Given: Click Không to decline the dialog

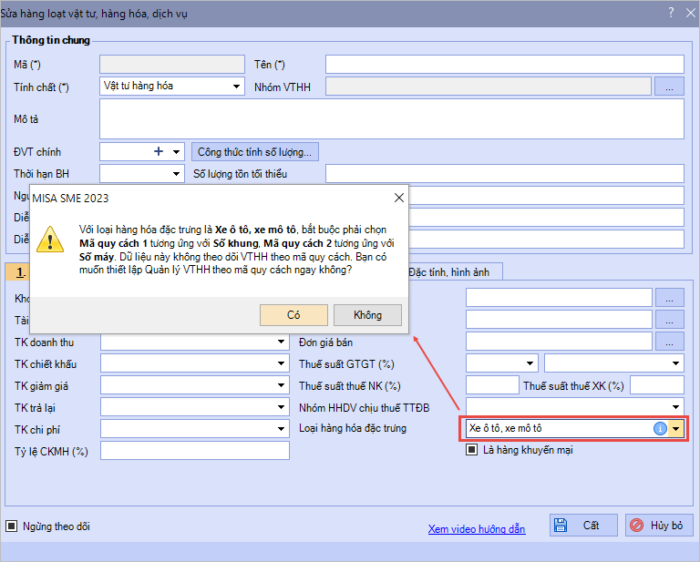Looking at the screenshot, I should (367, 315).
